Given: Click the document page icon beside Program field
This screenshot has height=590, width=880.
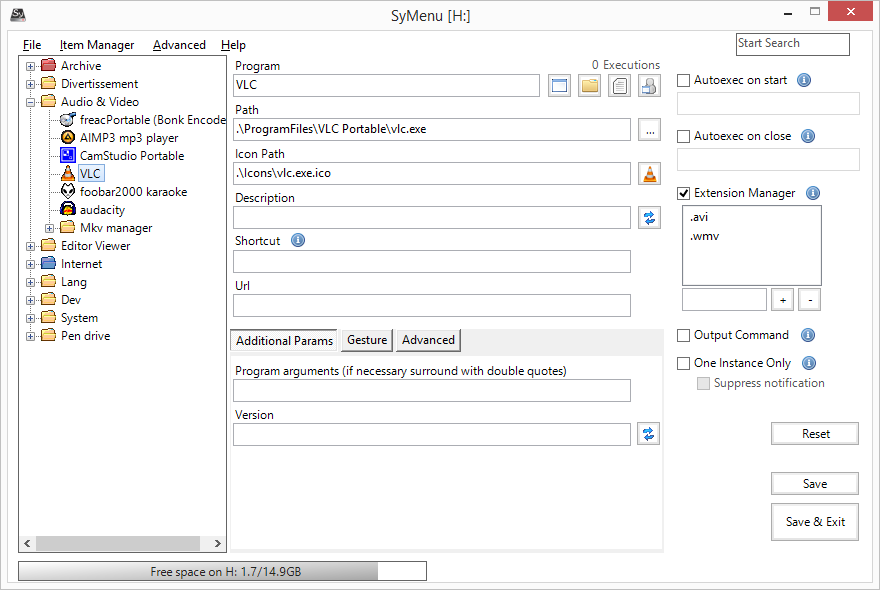Looking at the screenshot, I should click(620, 86).
